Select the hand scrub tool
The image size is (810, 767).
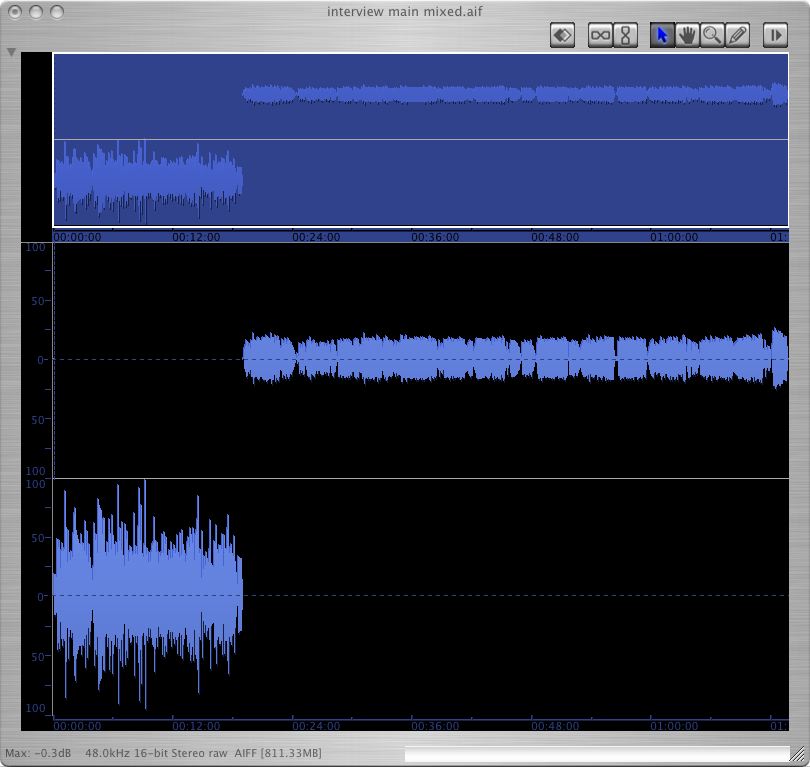click(x=687, y=36)
